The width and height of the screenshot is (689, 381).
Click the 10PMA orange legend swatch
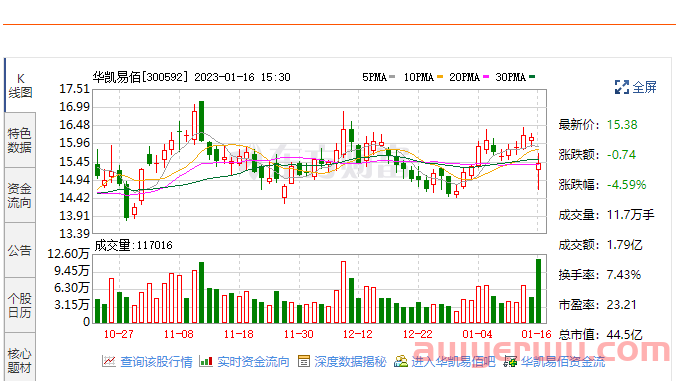(x=440, y=77)
